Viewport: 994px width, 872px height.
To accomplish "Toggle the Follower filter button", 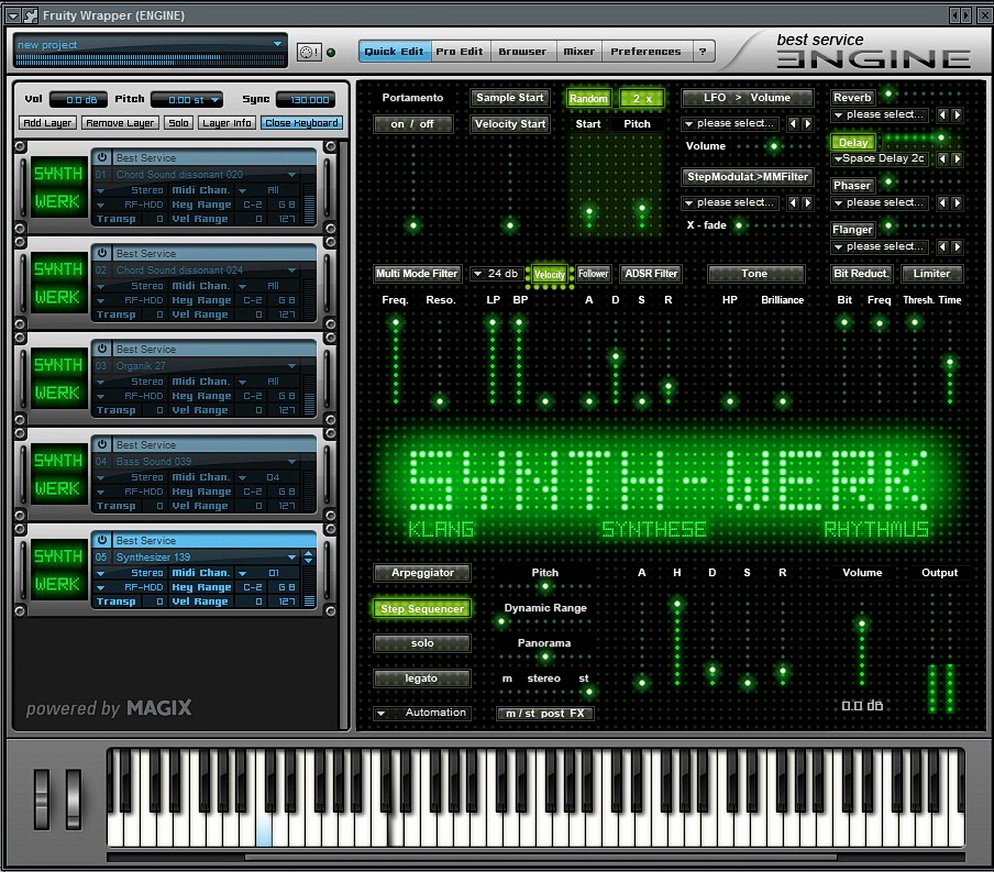I will pyautogui.click(x=593, y=274).
